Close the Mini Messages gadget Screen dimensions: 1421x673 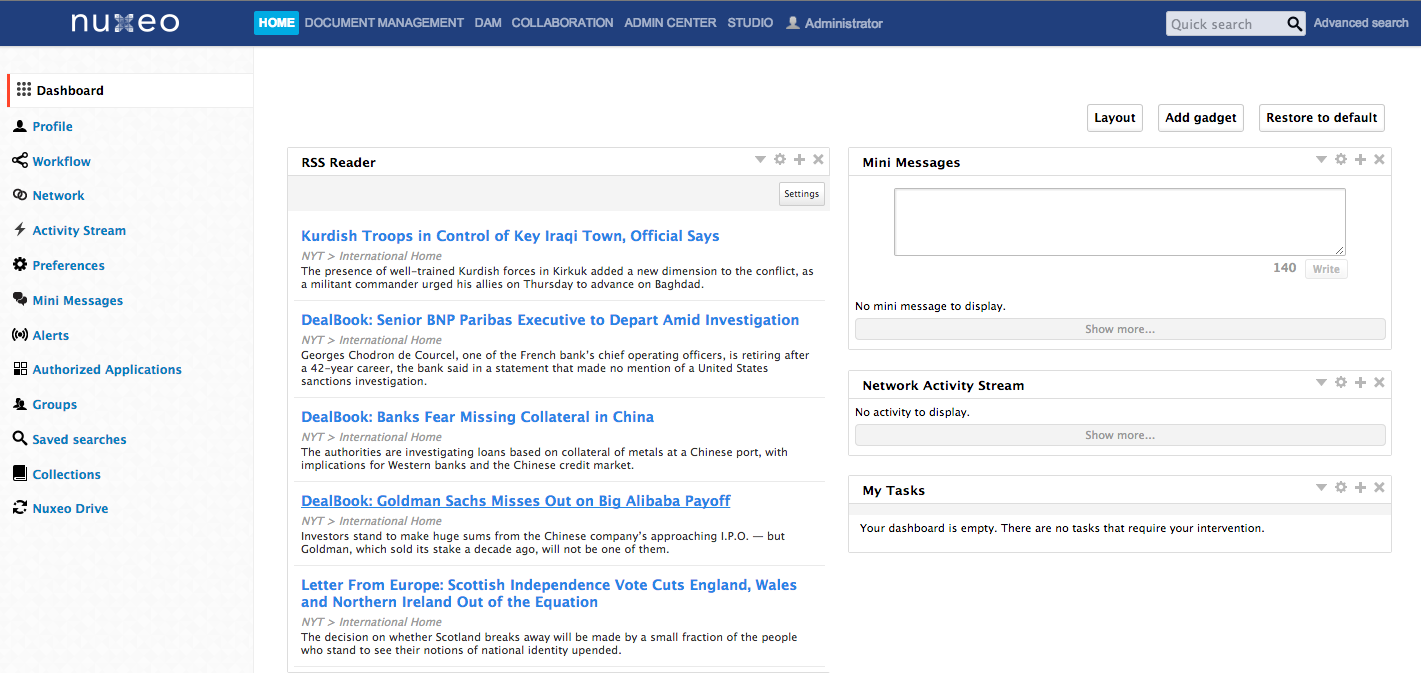tap(1379, 160)
